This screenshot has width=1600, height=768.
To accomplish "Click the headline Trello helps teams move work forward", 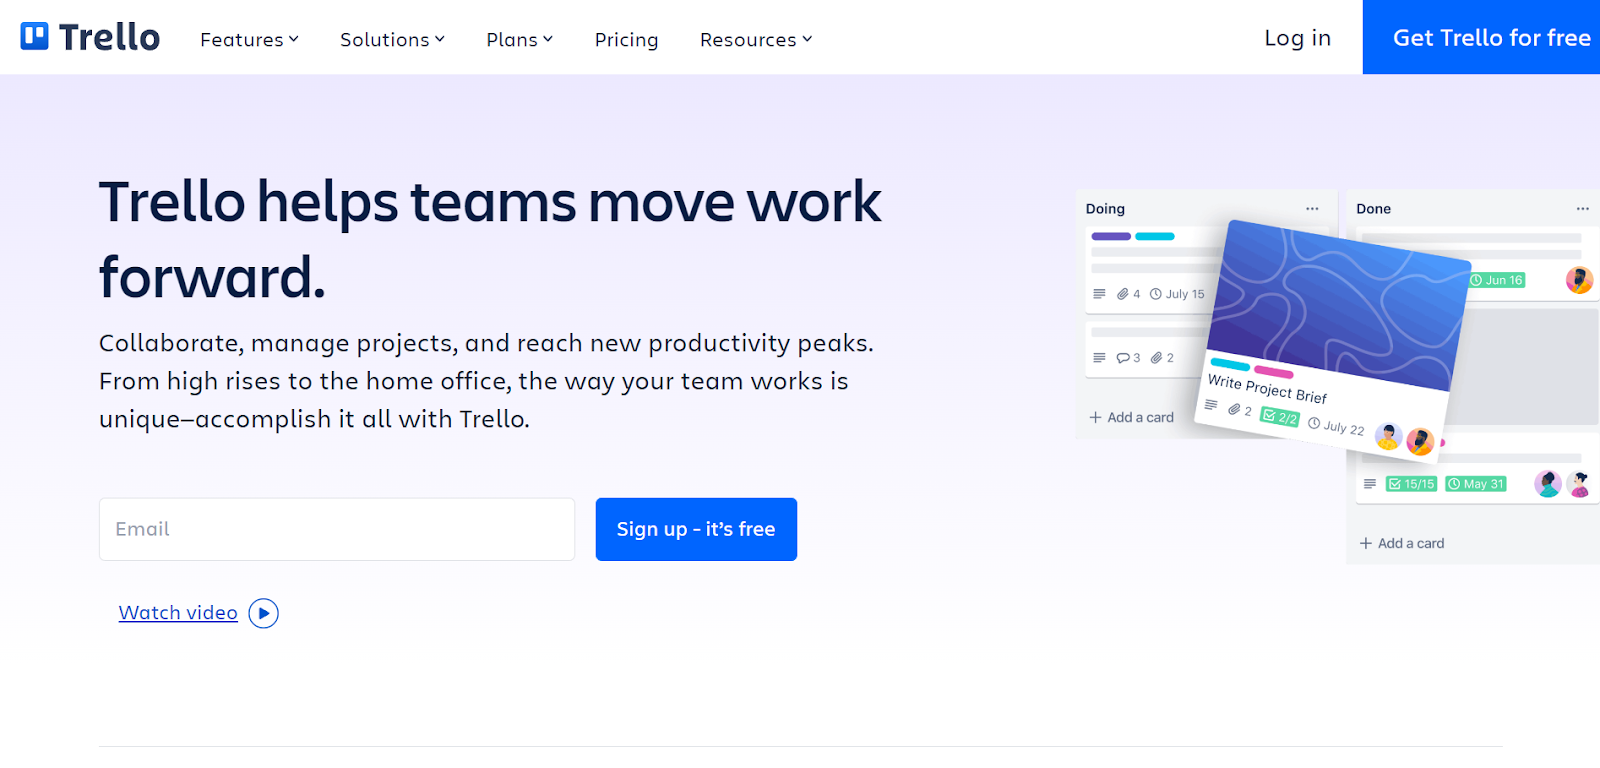I will point(490,239).
